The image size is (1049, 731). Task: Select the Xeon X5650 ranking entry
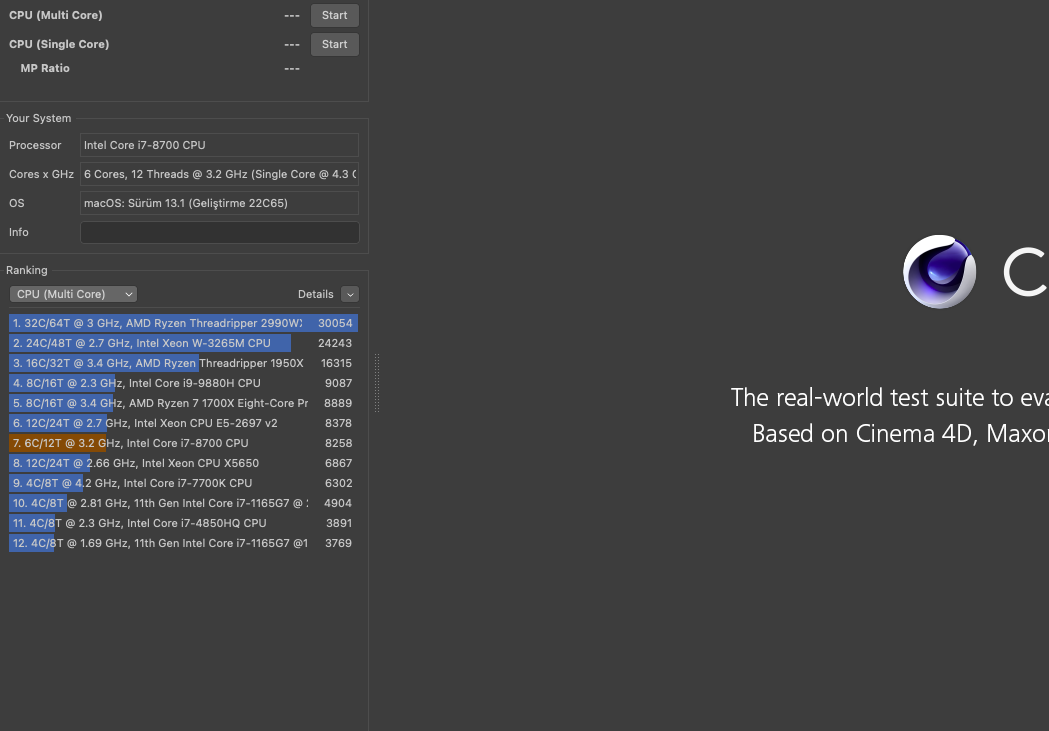(x=183, y=463)
